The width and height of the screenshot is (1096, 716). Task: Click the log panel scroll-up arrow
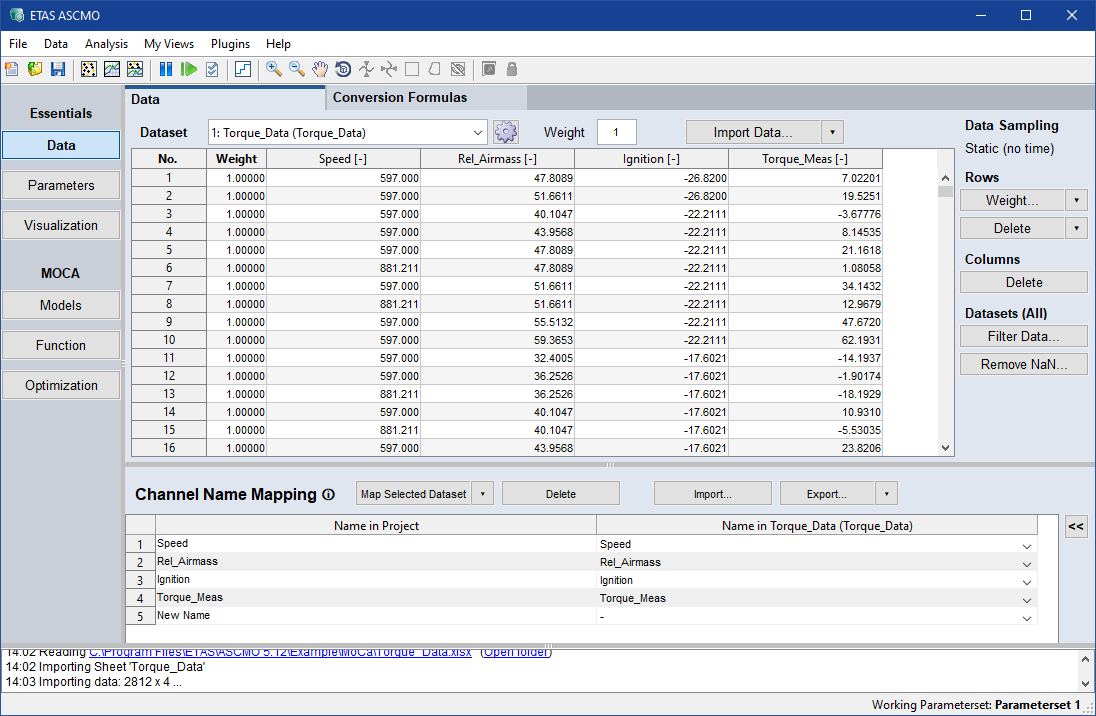(x=1085, y=659)
